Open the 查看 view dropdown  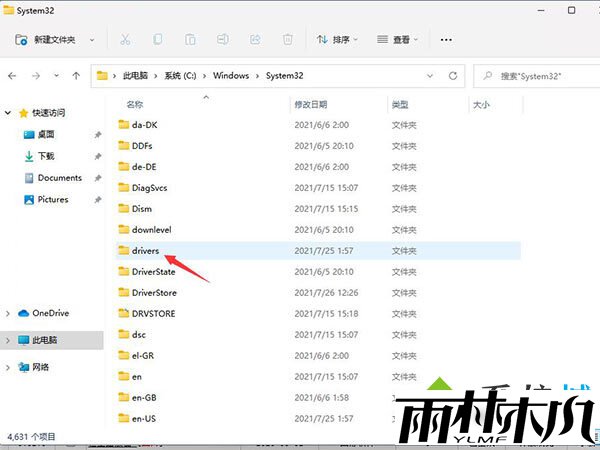(398, 40)
